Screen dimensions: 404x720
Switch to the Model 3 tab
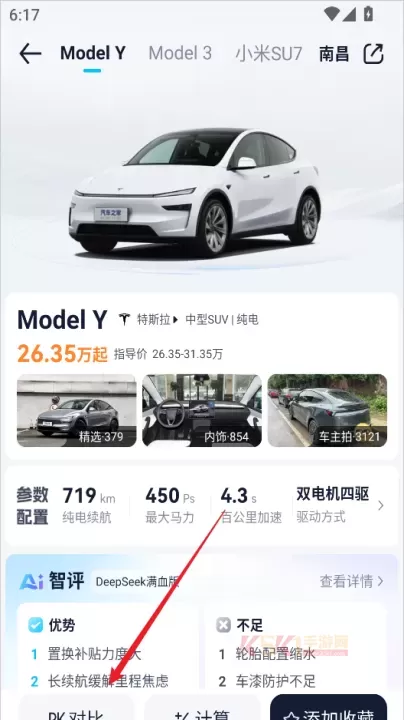coord(180,53)
